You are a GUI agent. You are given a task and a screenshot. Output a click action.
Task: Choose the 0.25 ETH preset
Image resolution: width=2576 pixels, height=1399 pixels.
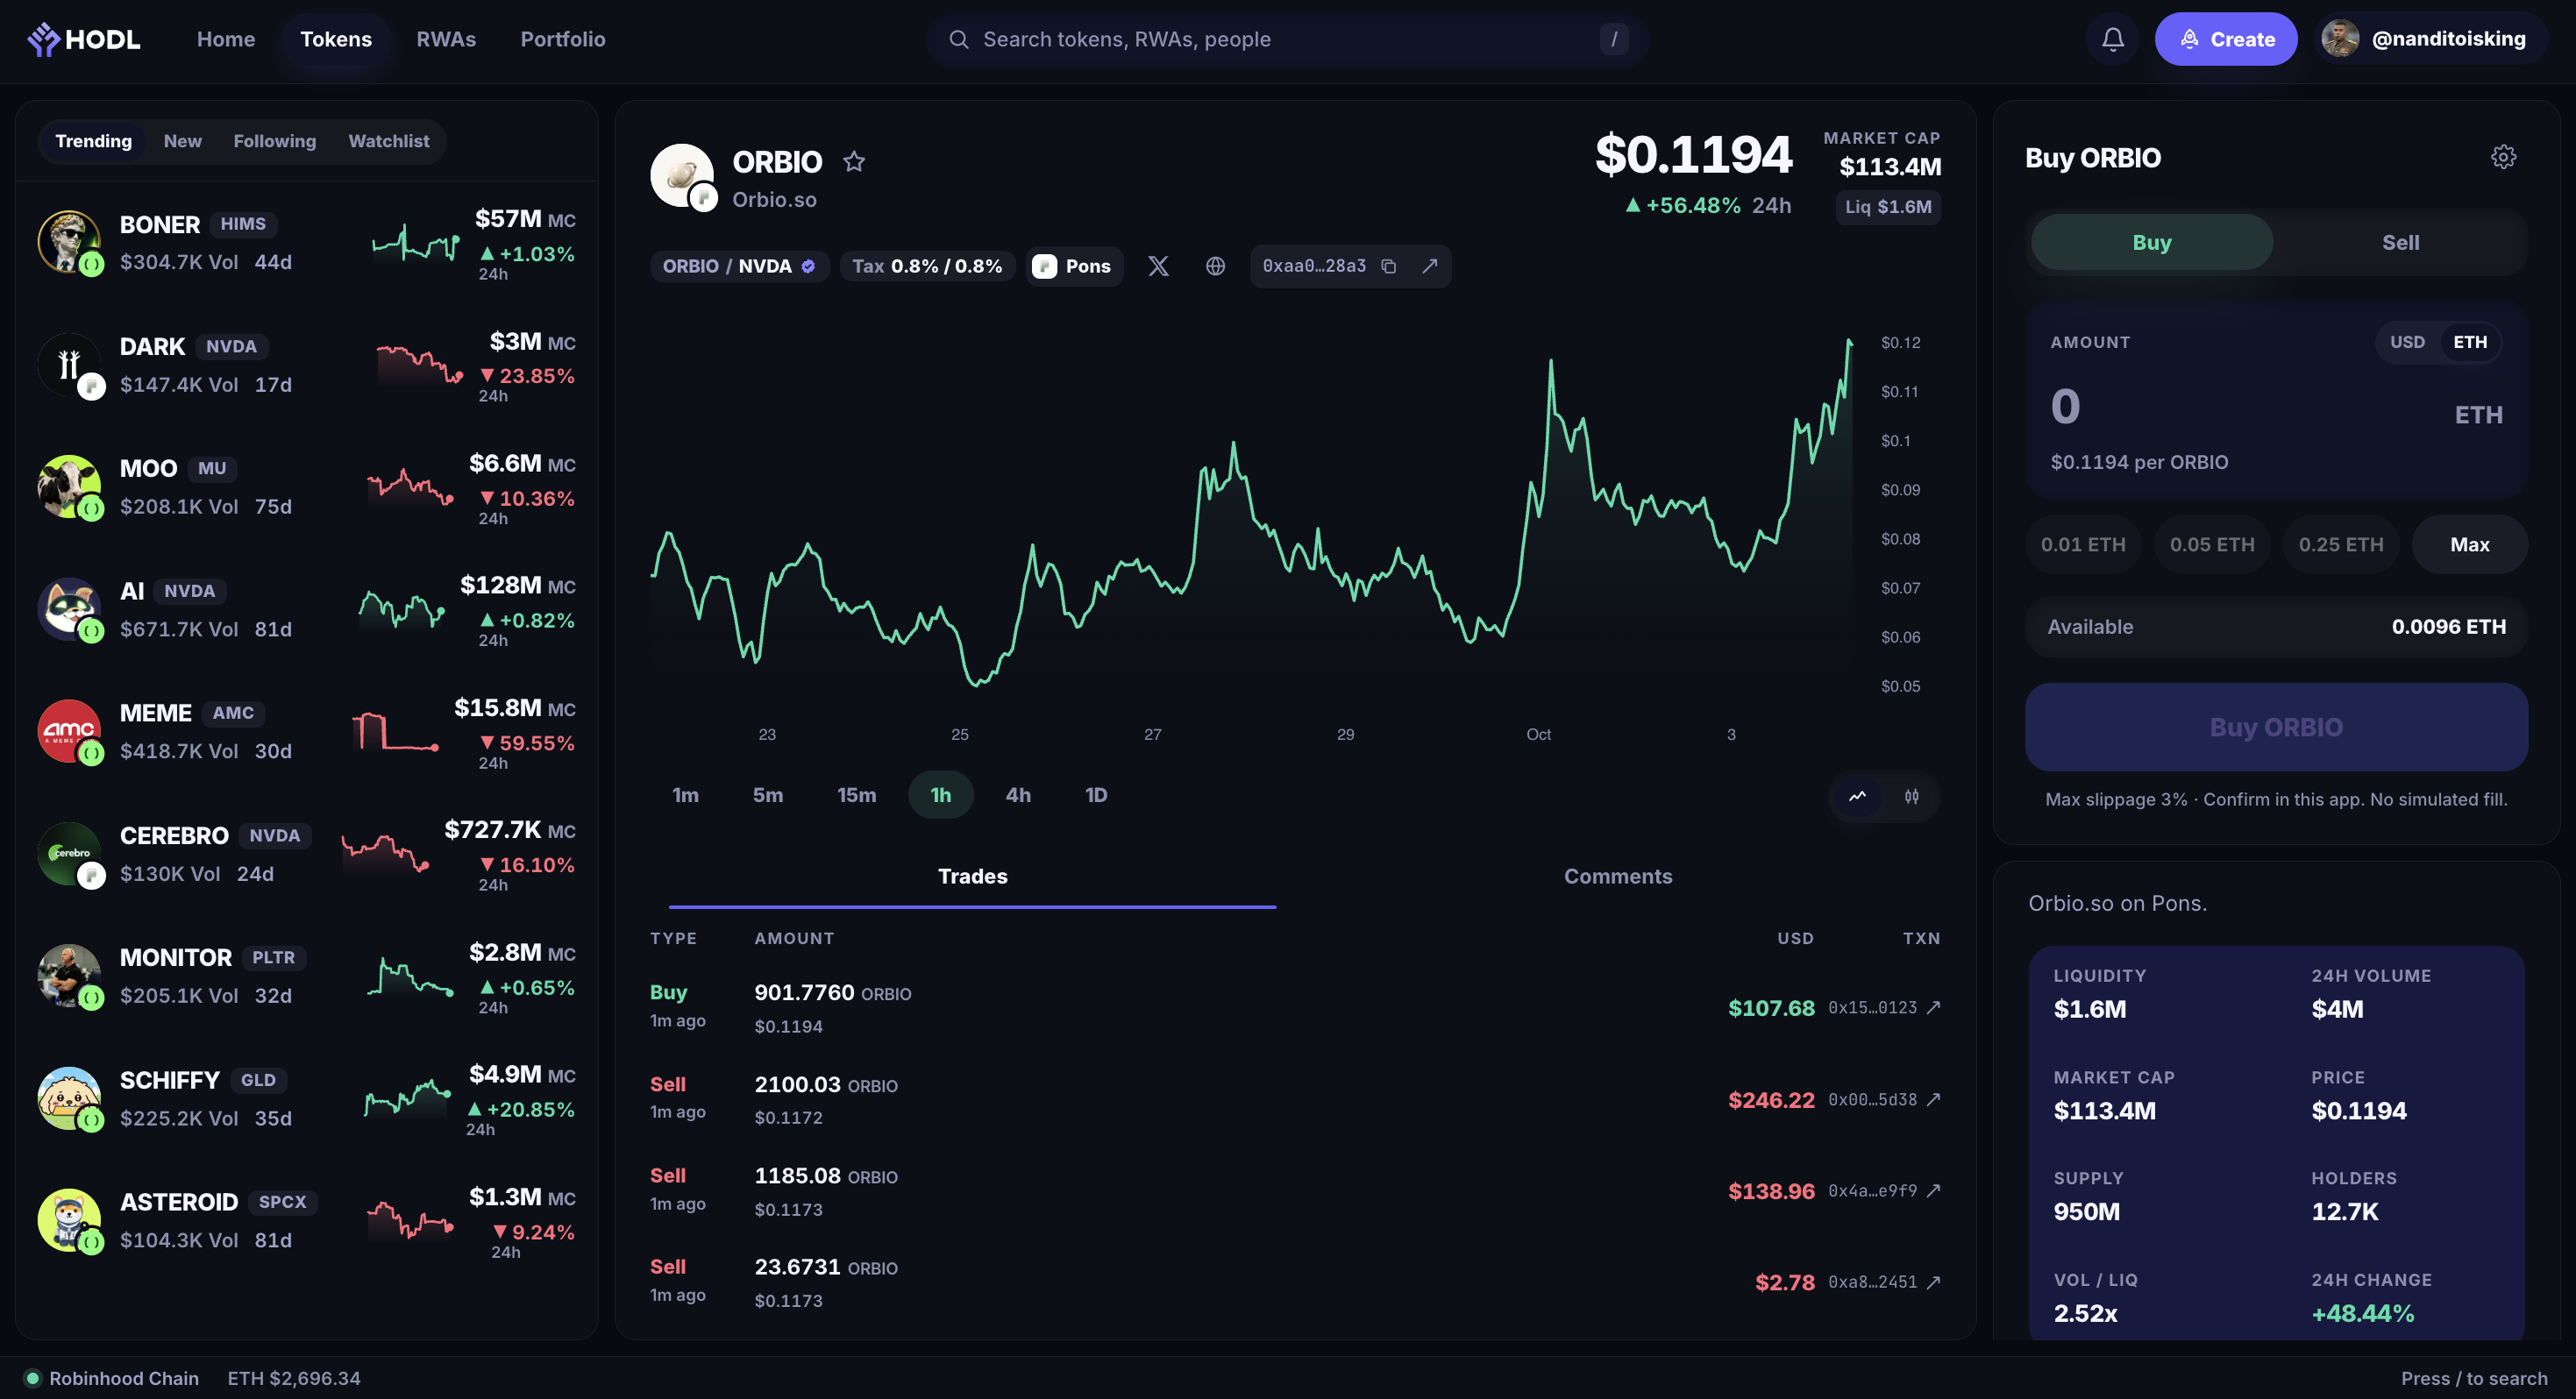point(2340,544)
